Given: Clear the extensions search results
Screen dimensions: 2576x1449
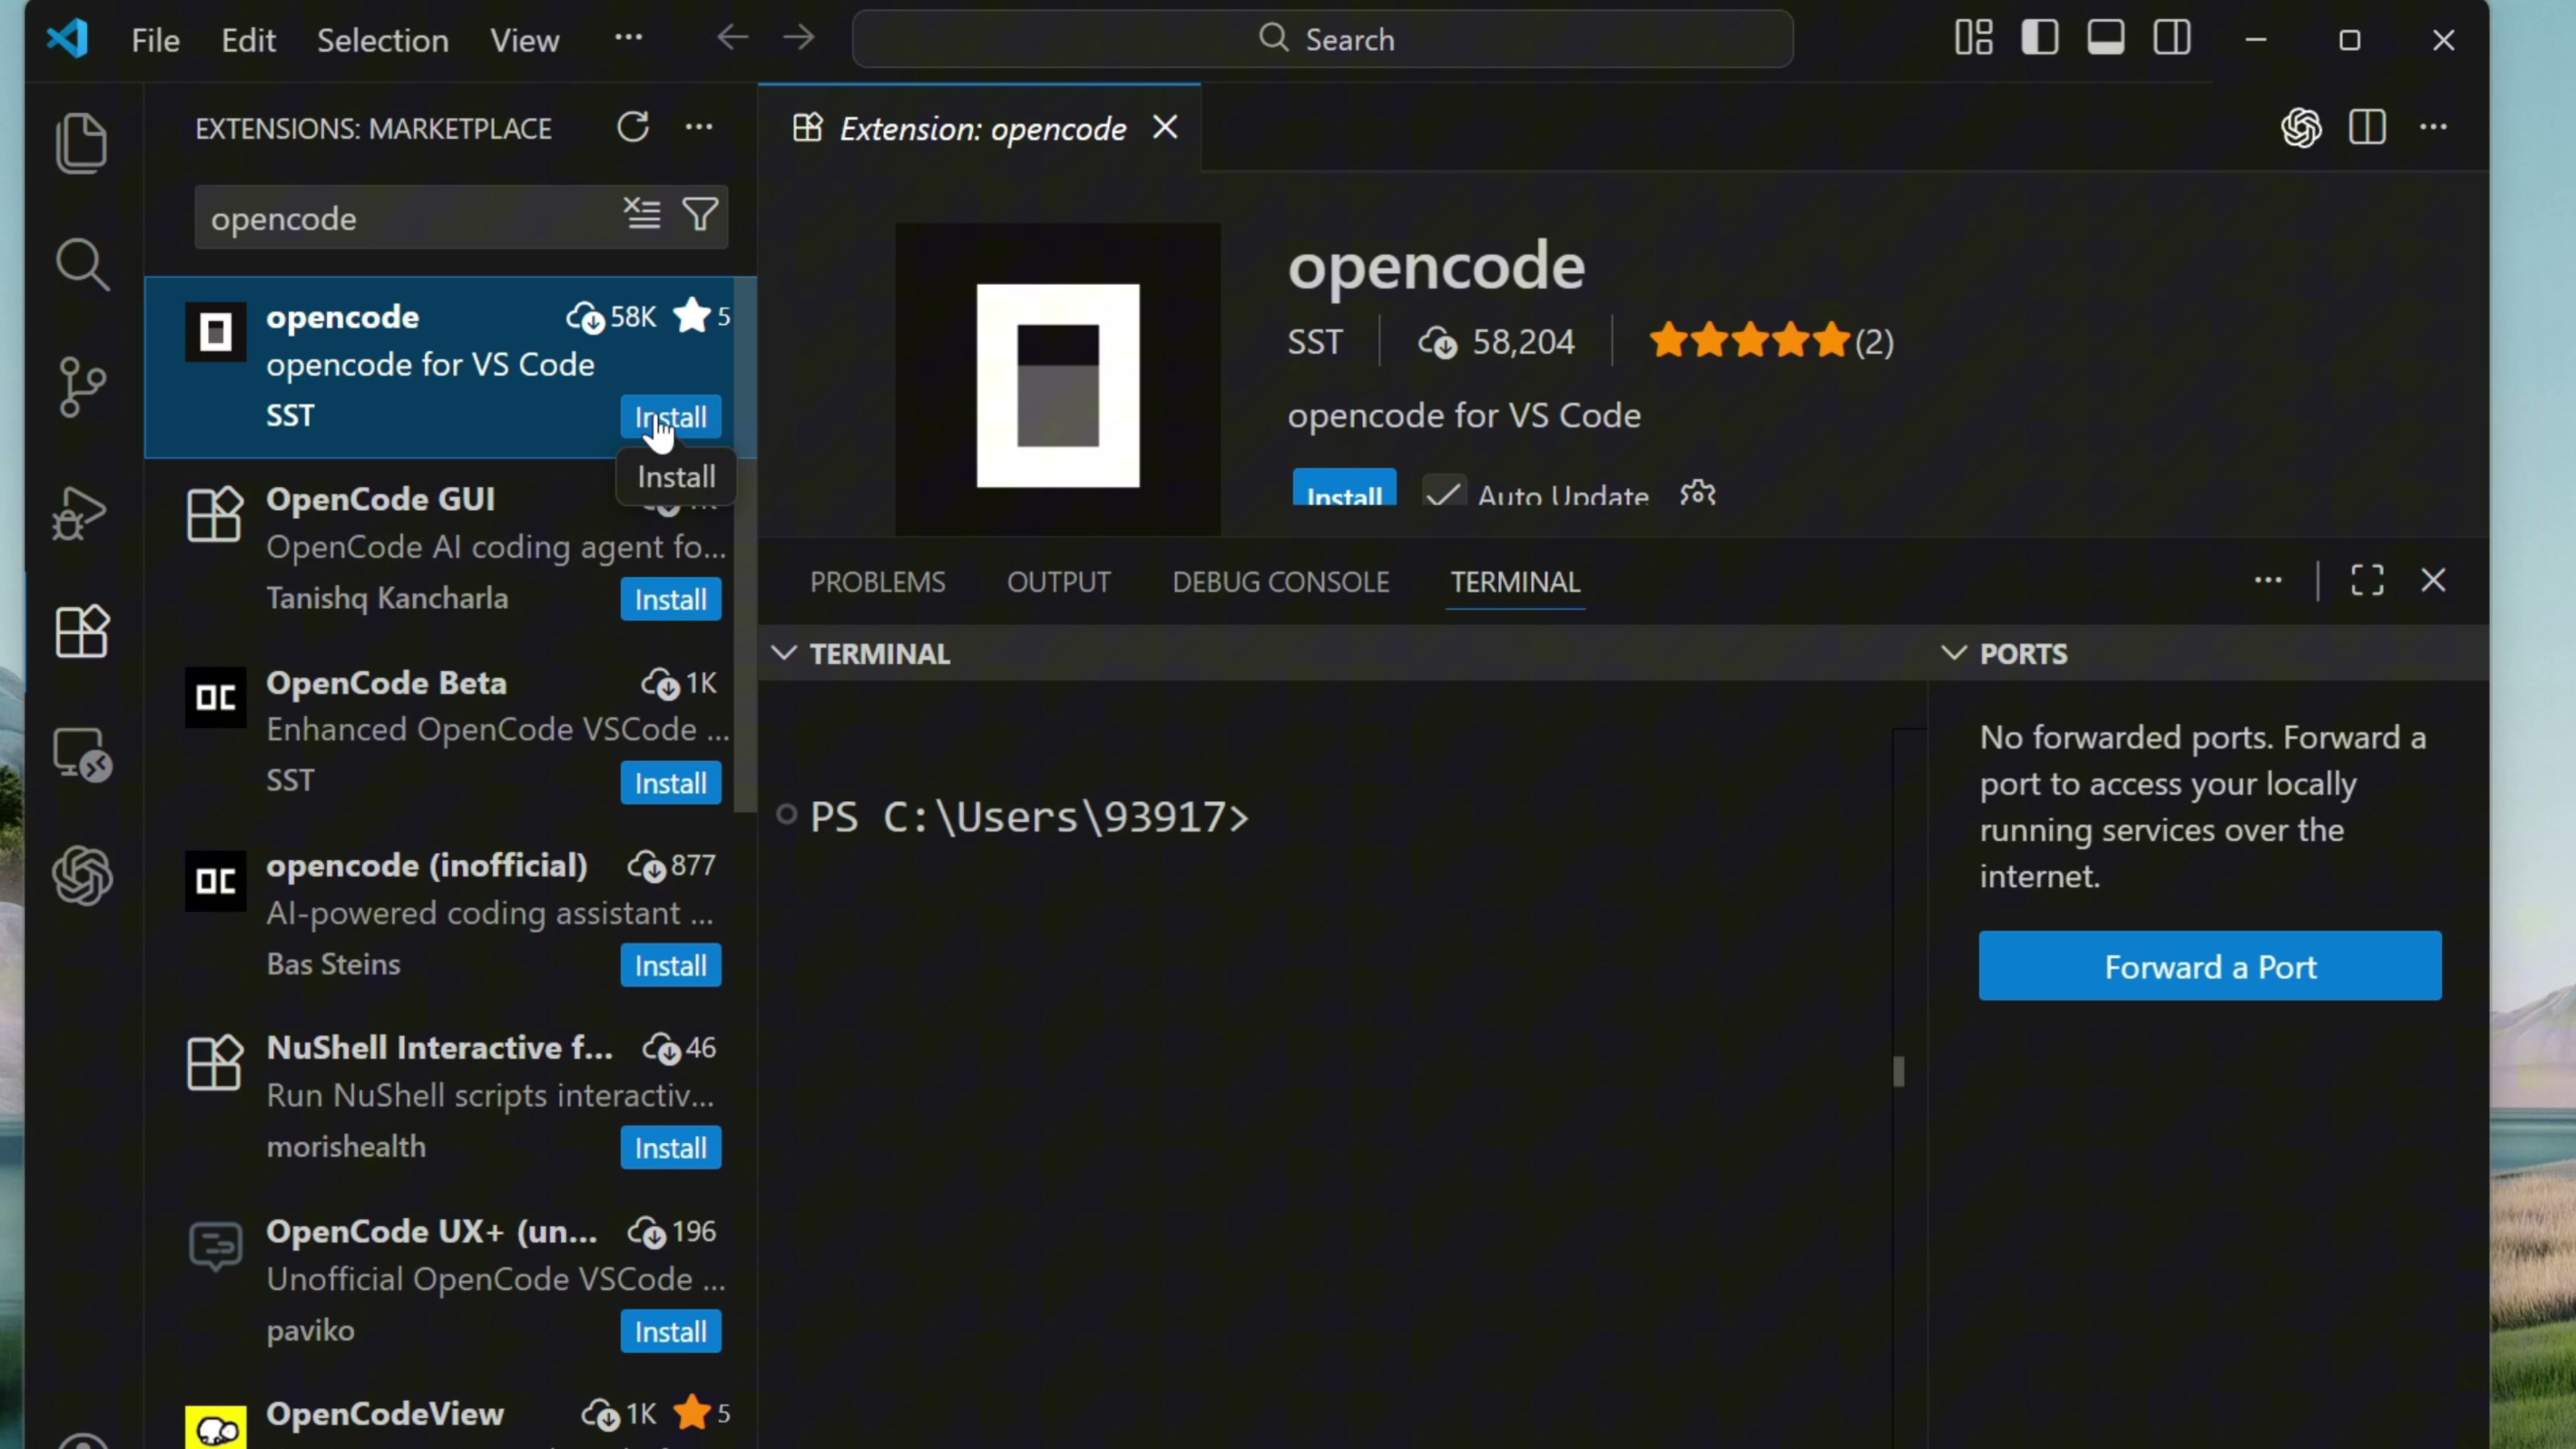Looking at the screenshot, I should pos(642,214).
